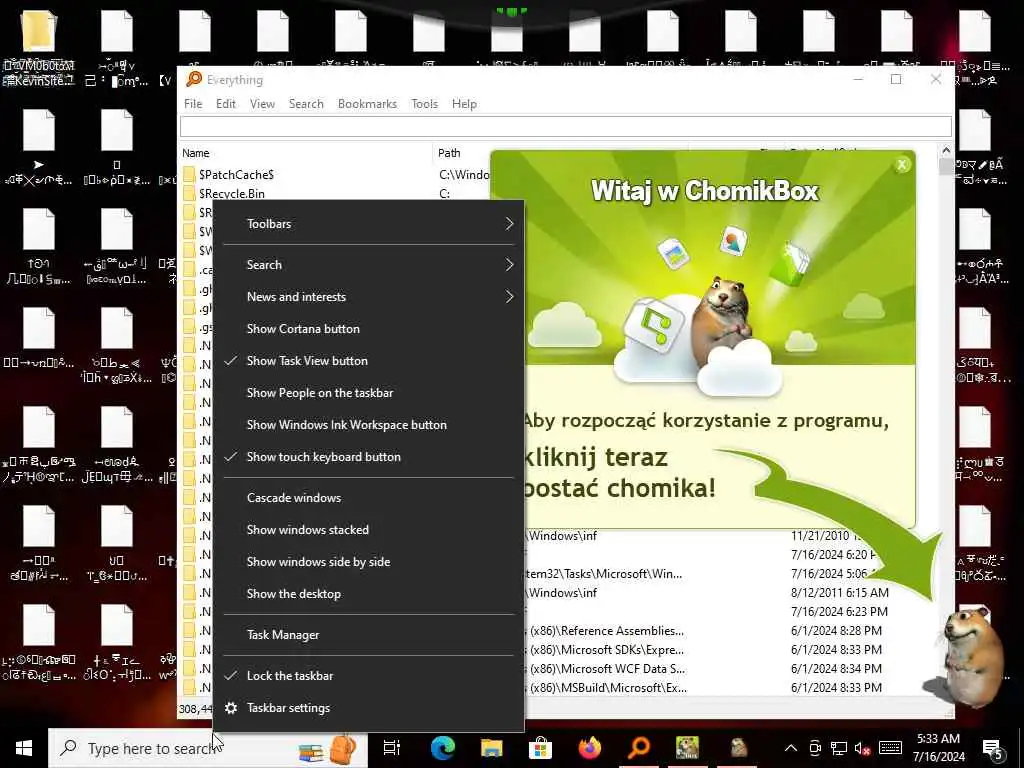This screenshot has height=768, width=1024.
Task: Open the notification center with 5 notifications
Action: pyautogui.click(x=993, y=750)
